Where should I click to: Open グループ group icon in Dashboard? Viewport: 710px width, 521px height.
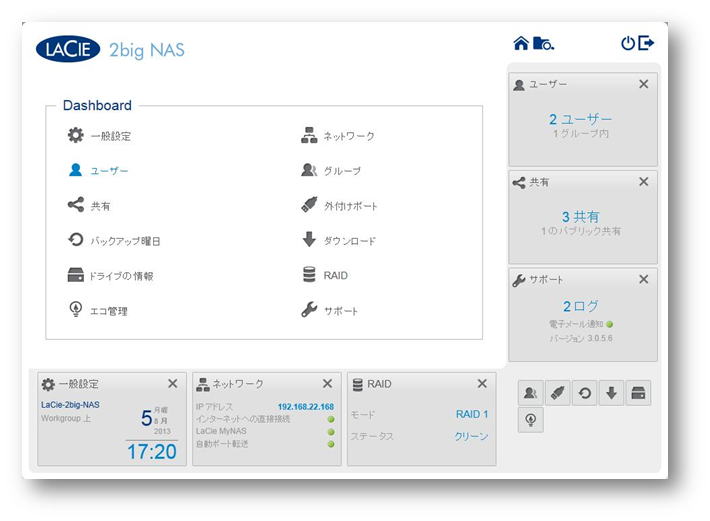click(x=309, y=170)
